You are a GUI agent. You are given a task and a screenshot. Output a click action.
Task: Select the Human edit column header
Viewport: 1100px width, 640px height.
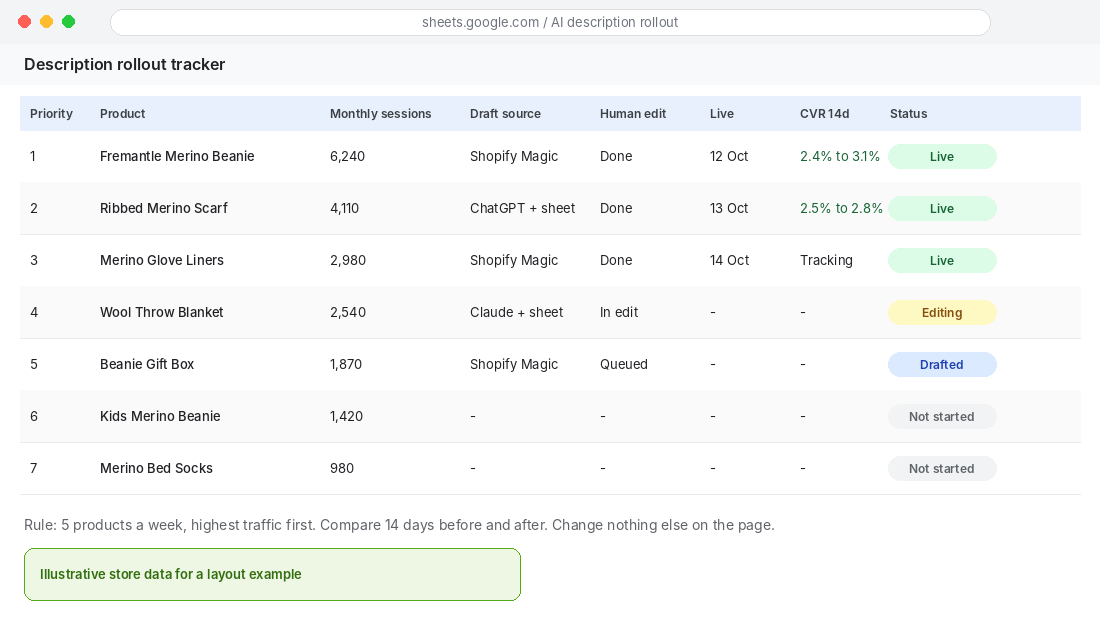pos(633,114)
